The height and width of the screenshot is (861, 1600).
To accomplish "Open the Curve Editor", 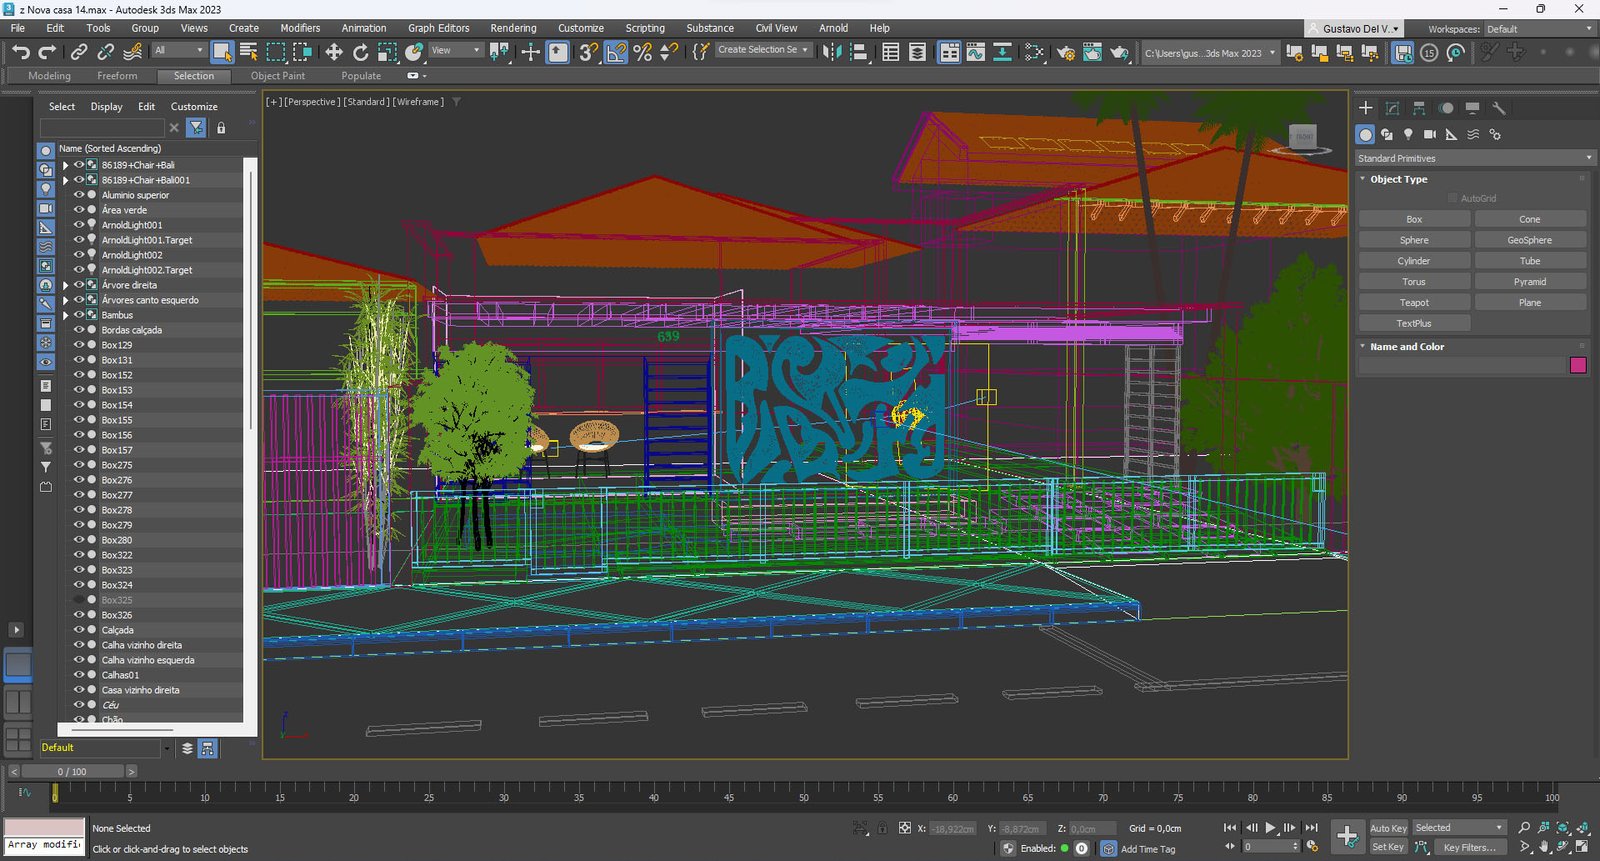I will (x=975, y=52).
